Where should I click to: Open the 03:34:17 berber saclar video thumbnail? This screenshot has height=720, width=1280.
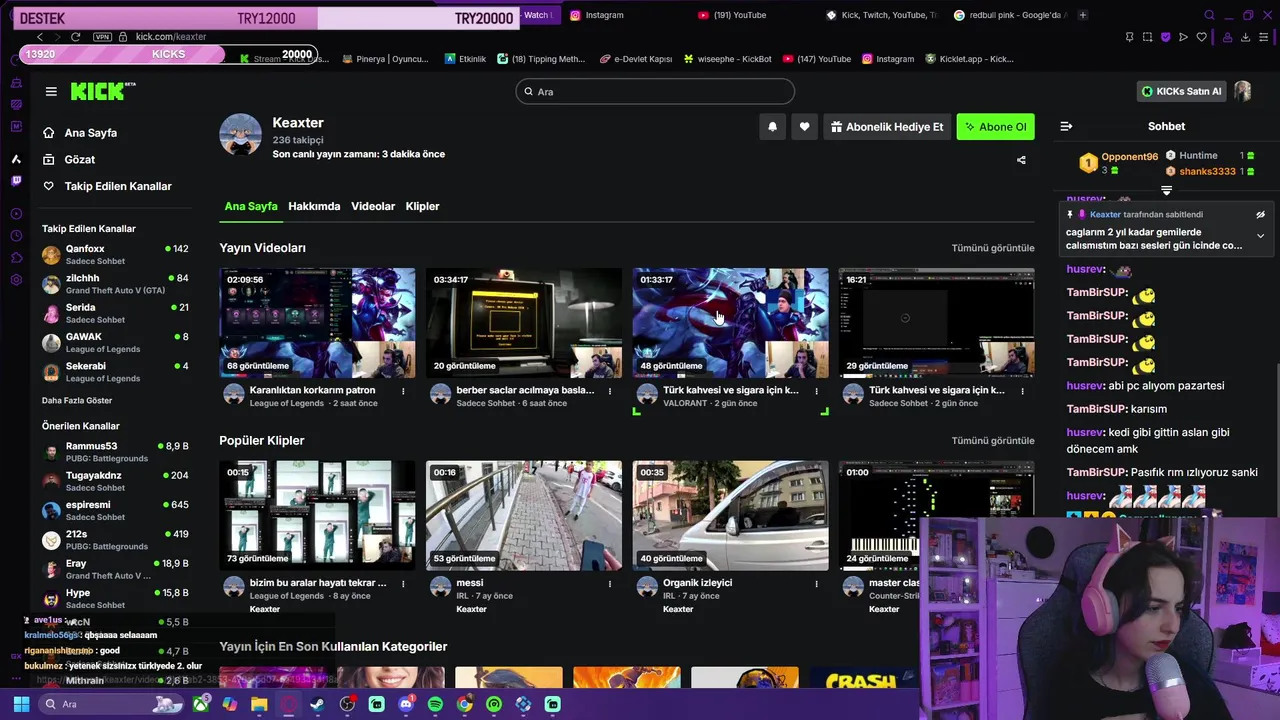coord(524,323)
